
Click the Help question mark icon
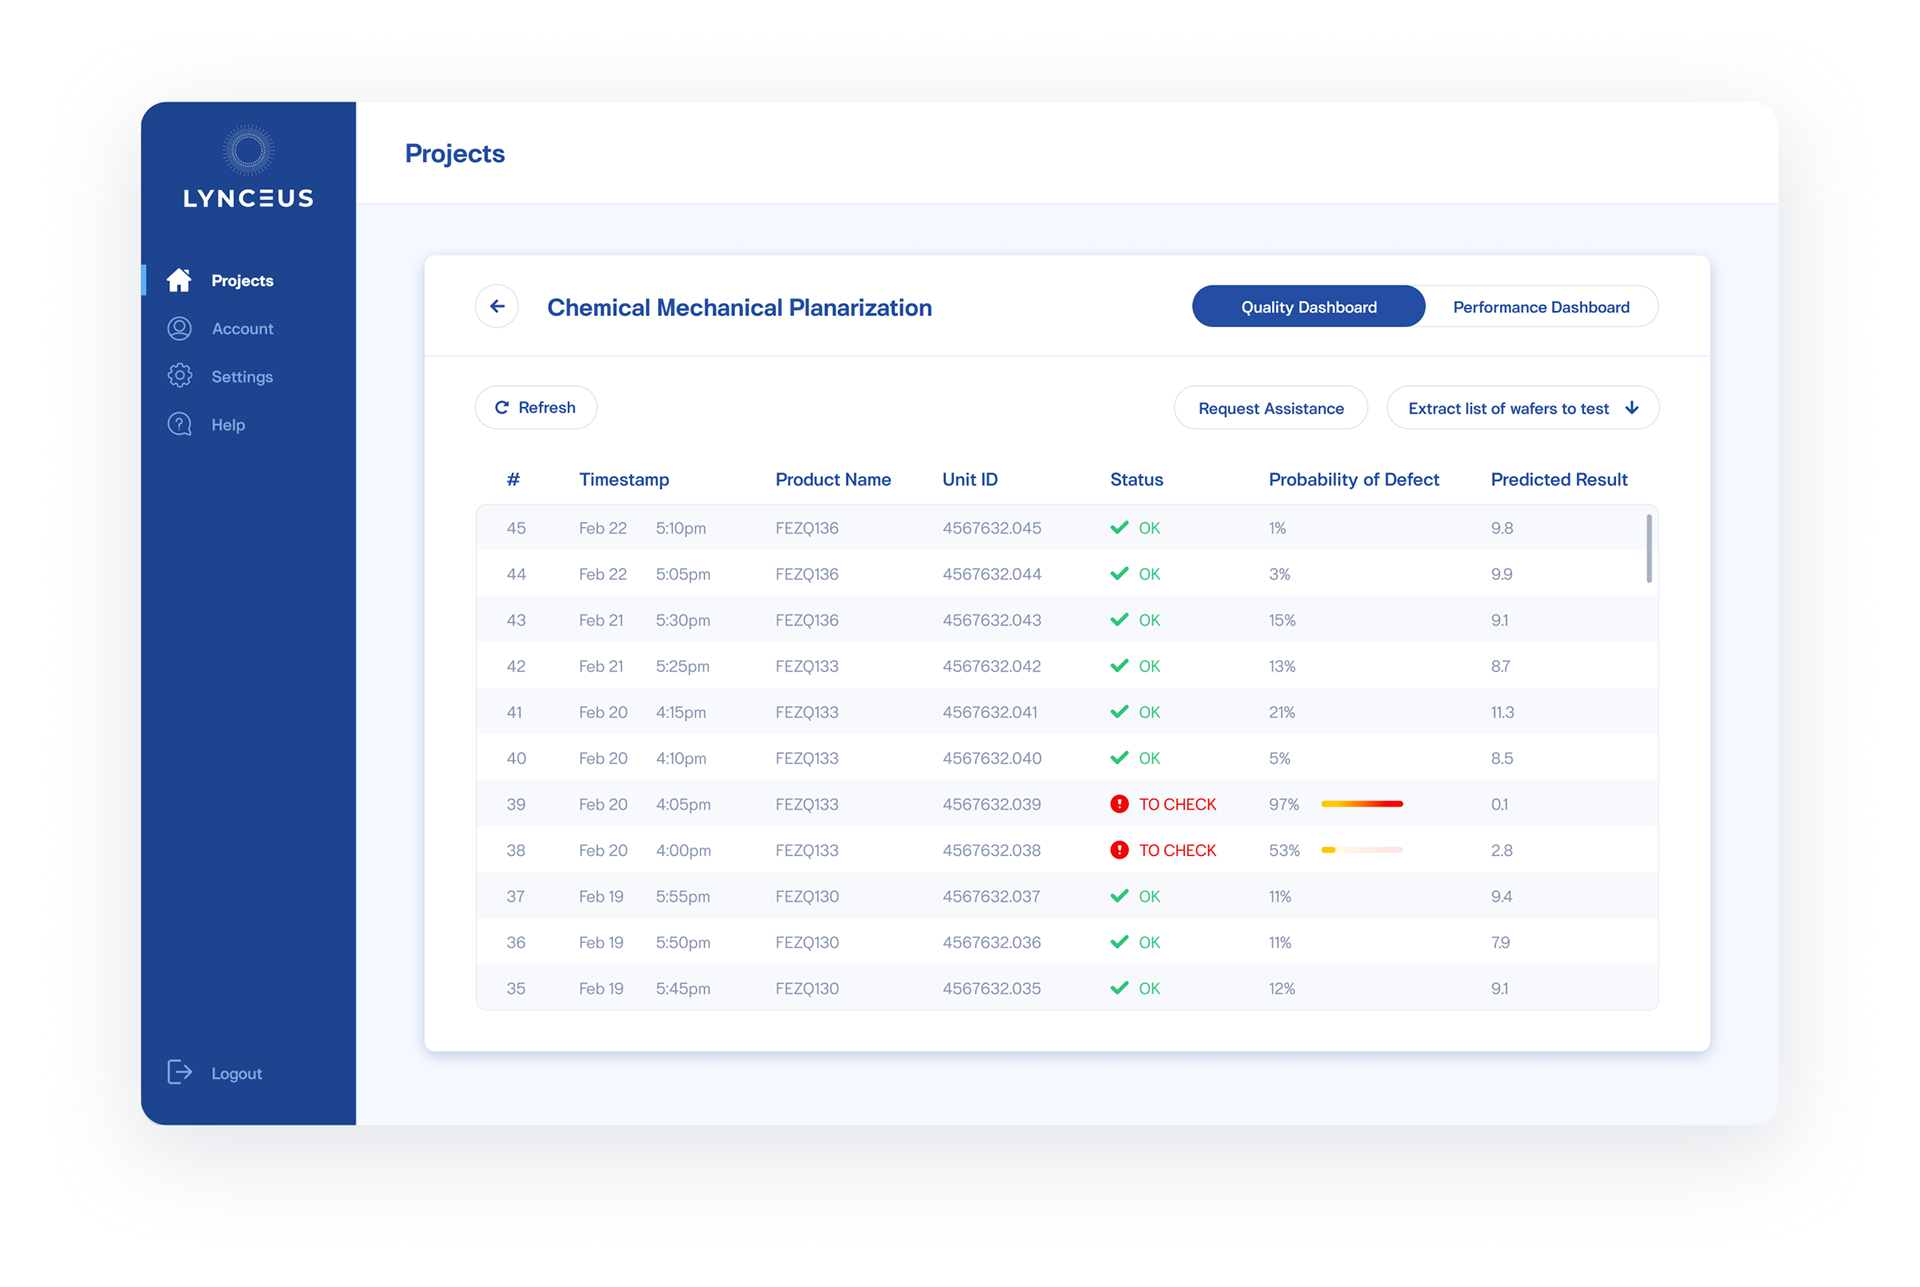(x=179, y=424)
